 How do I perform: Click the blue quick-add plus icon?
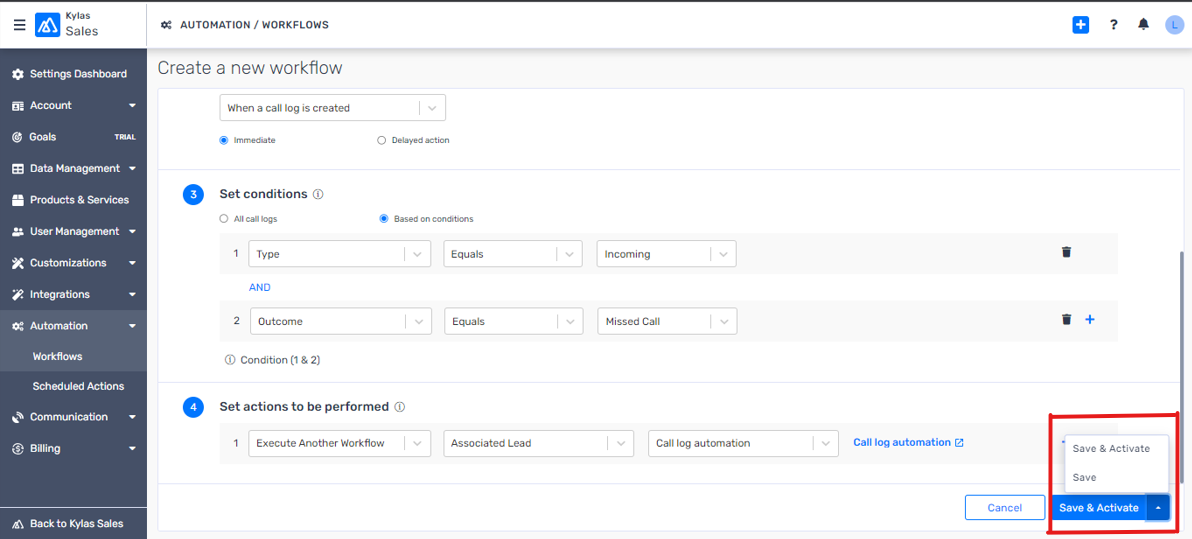pos(1080,25)
